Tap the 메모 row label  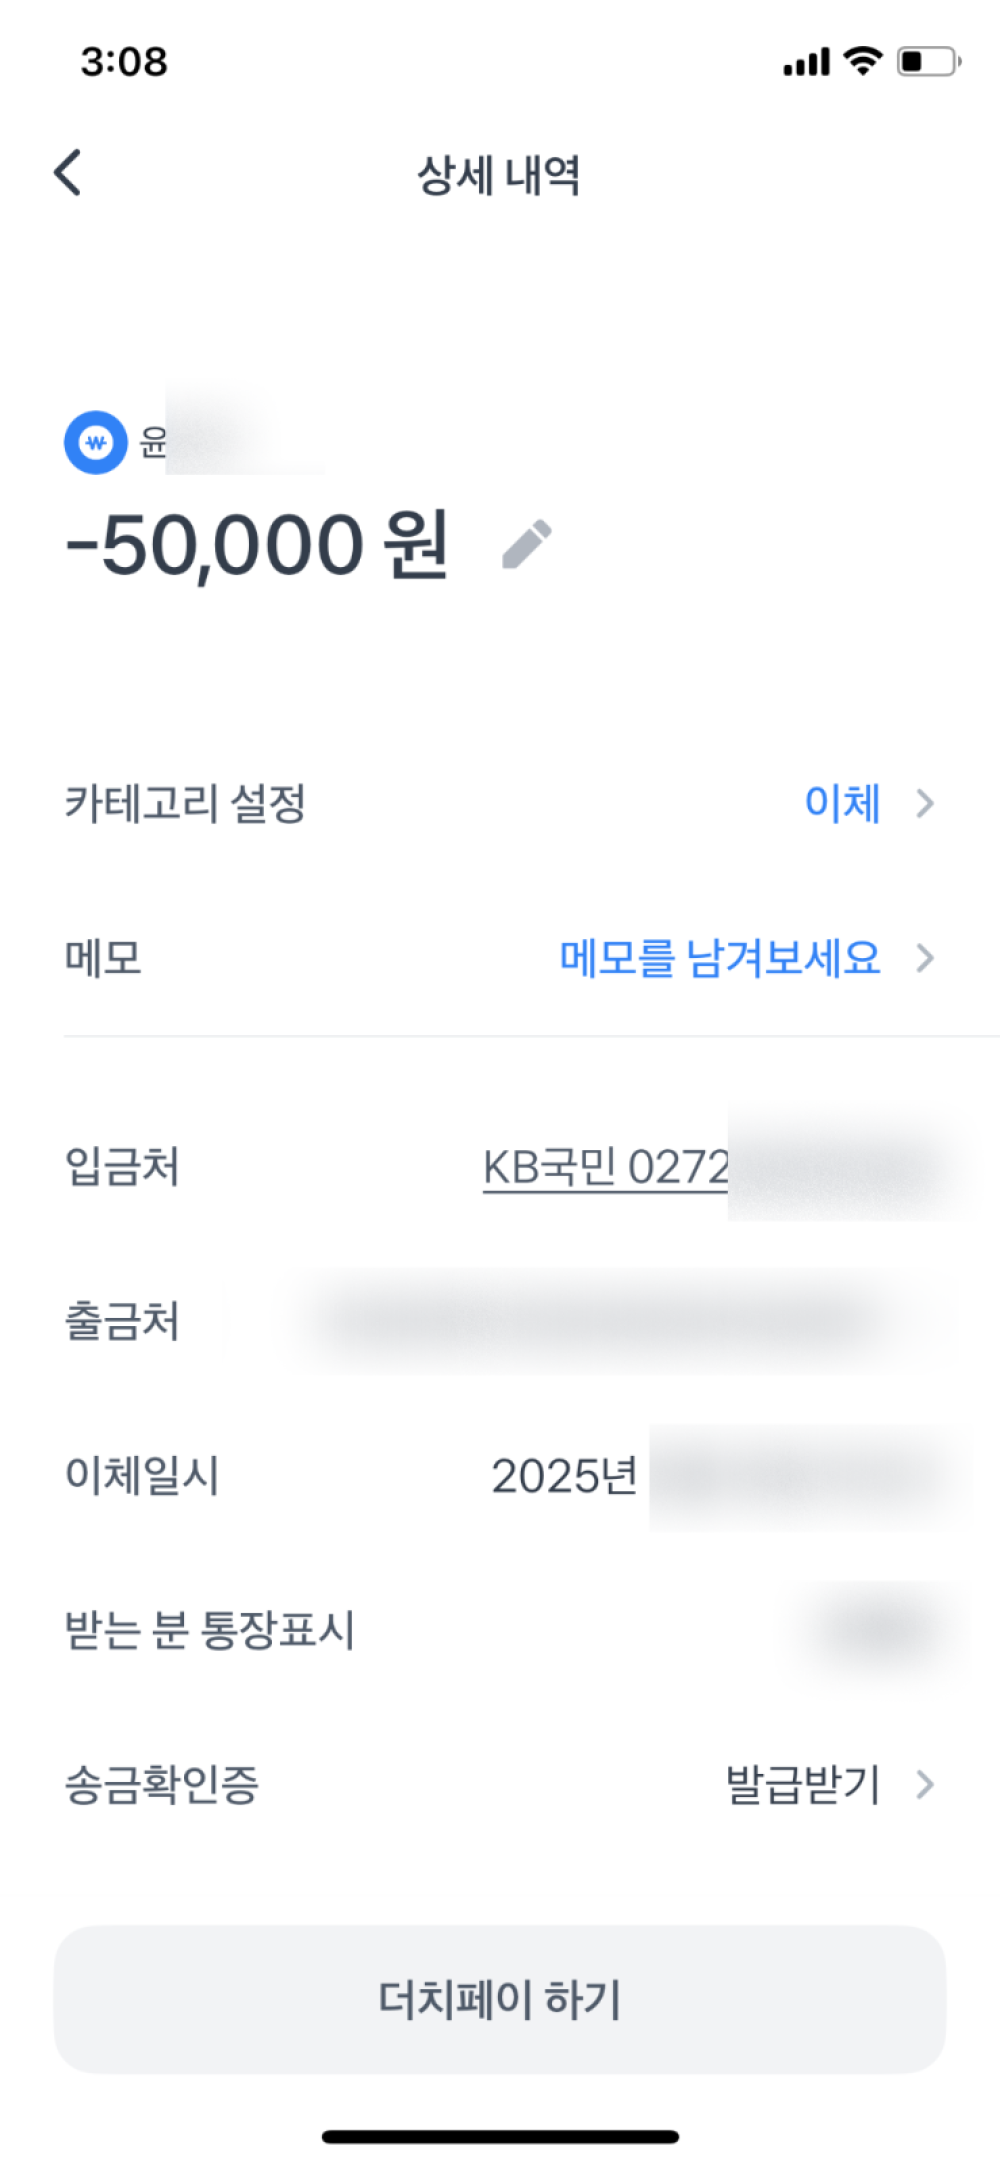[x=103, y=958]
